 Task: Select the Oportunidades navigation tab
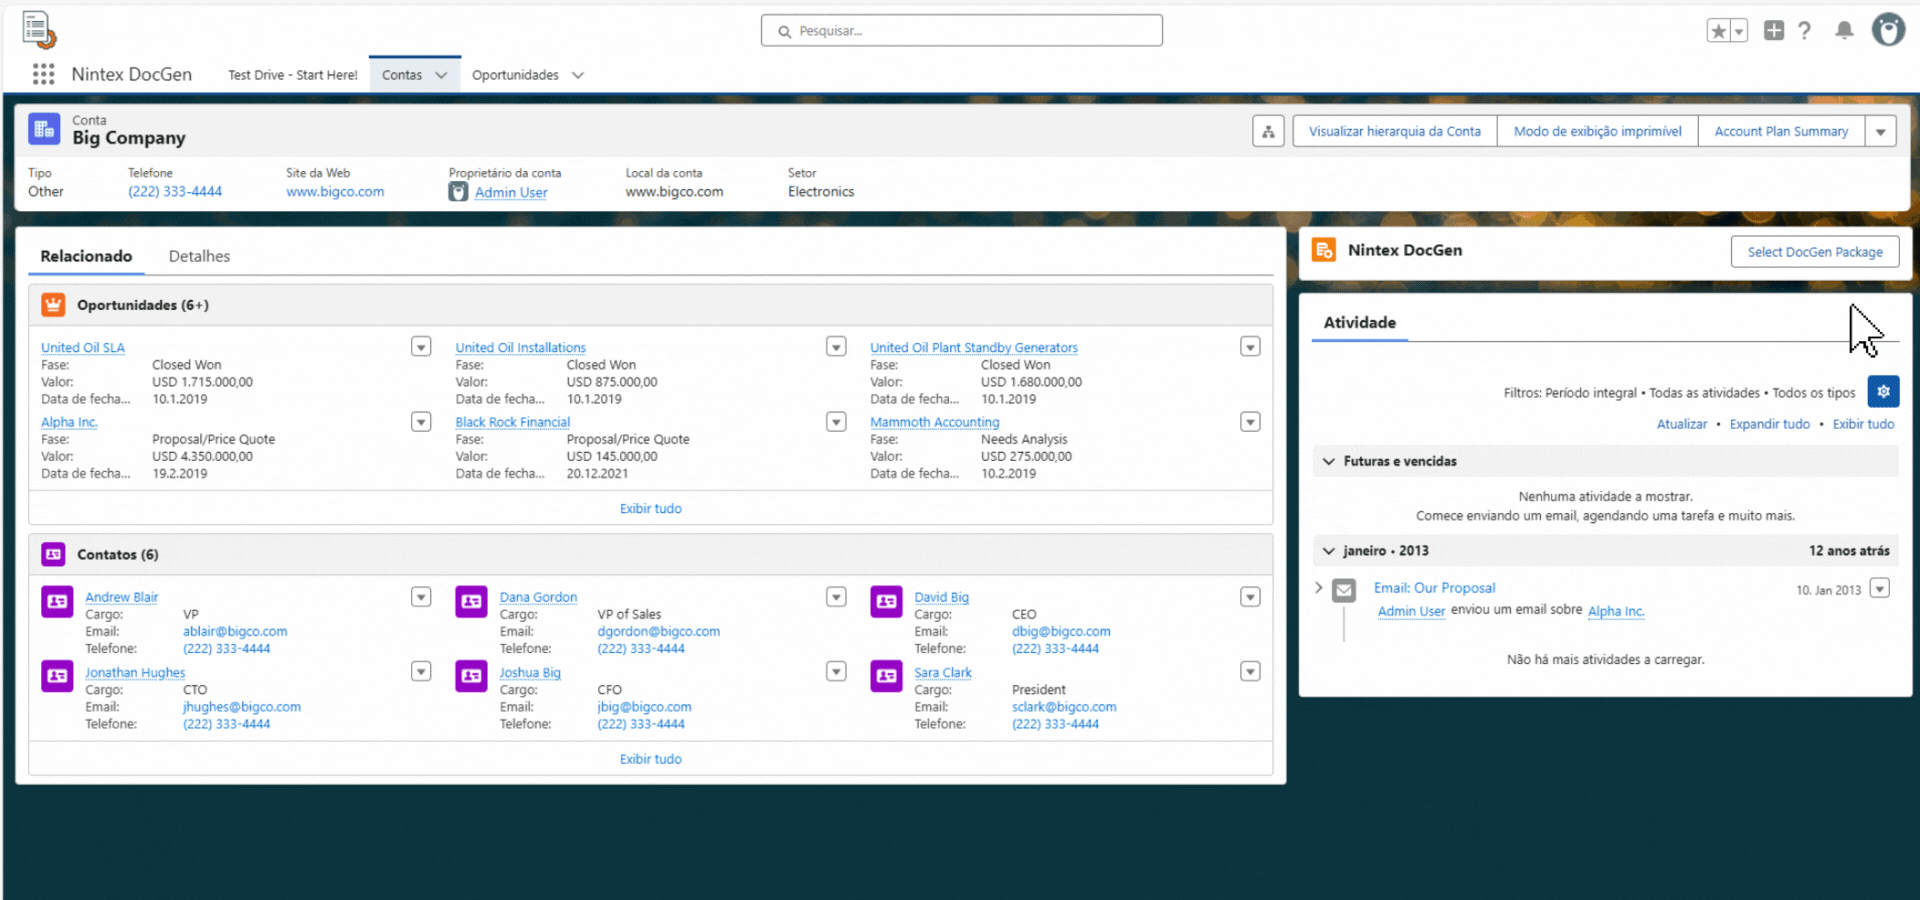point(515,75)
